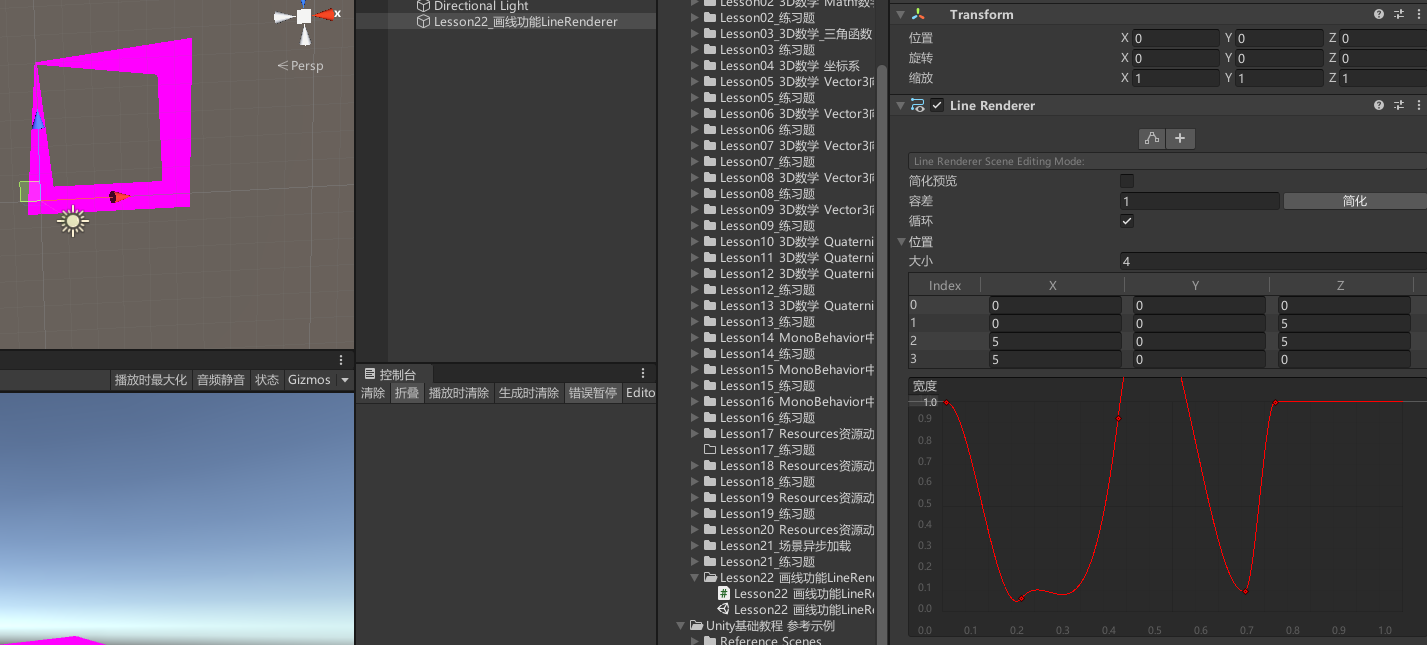Select Directional Light in hierarchy
Viewport: 1427px width, 645px height.
[x=480, y=6]
